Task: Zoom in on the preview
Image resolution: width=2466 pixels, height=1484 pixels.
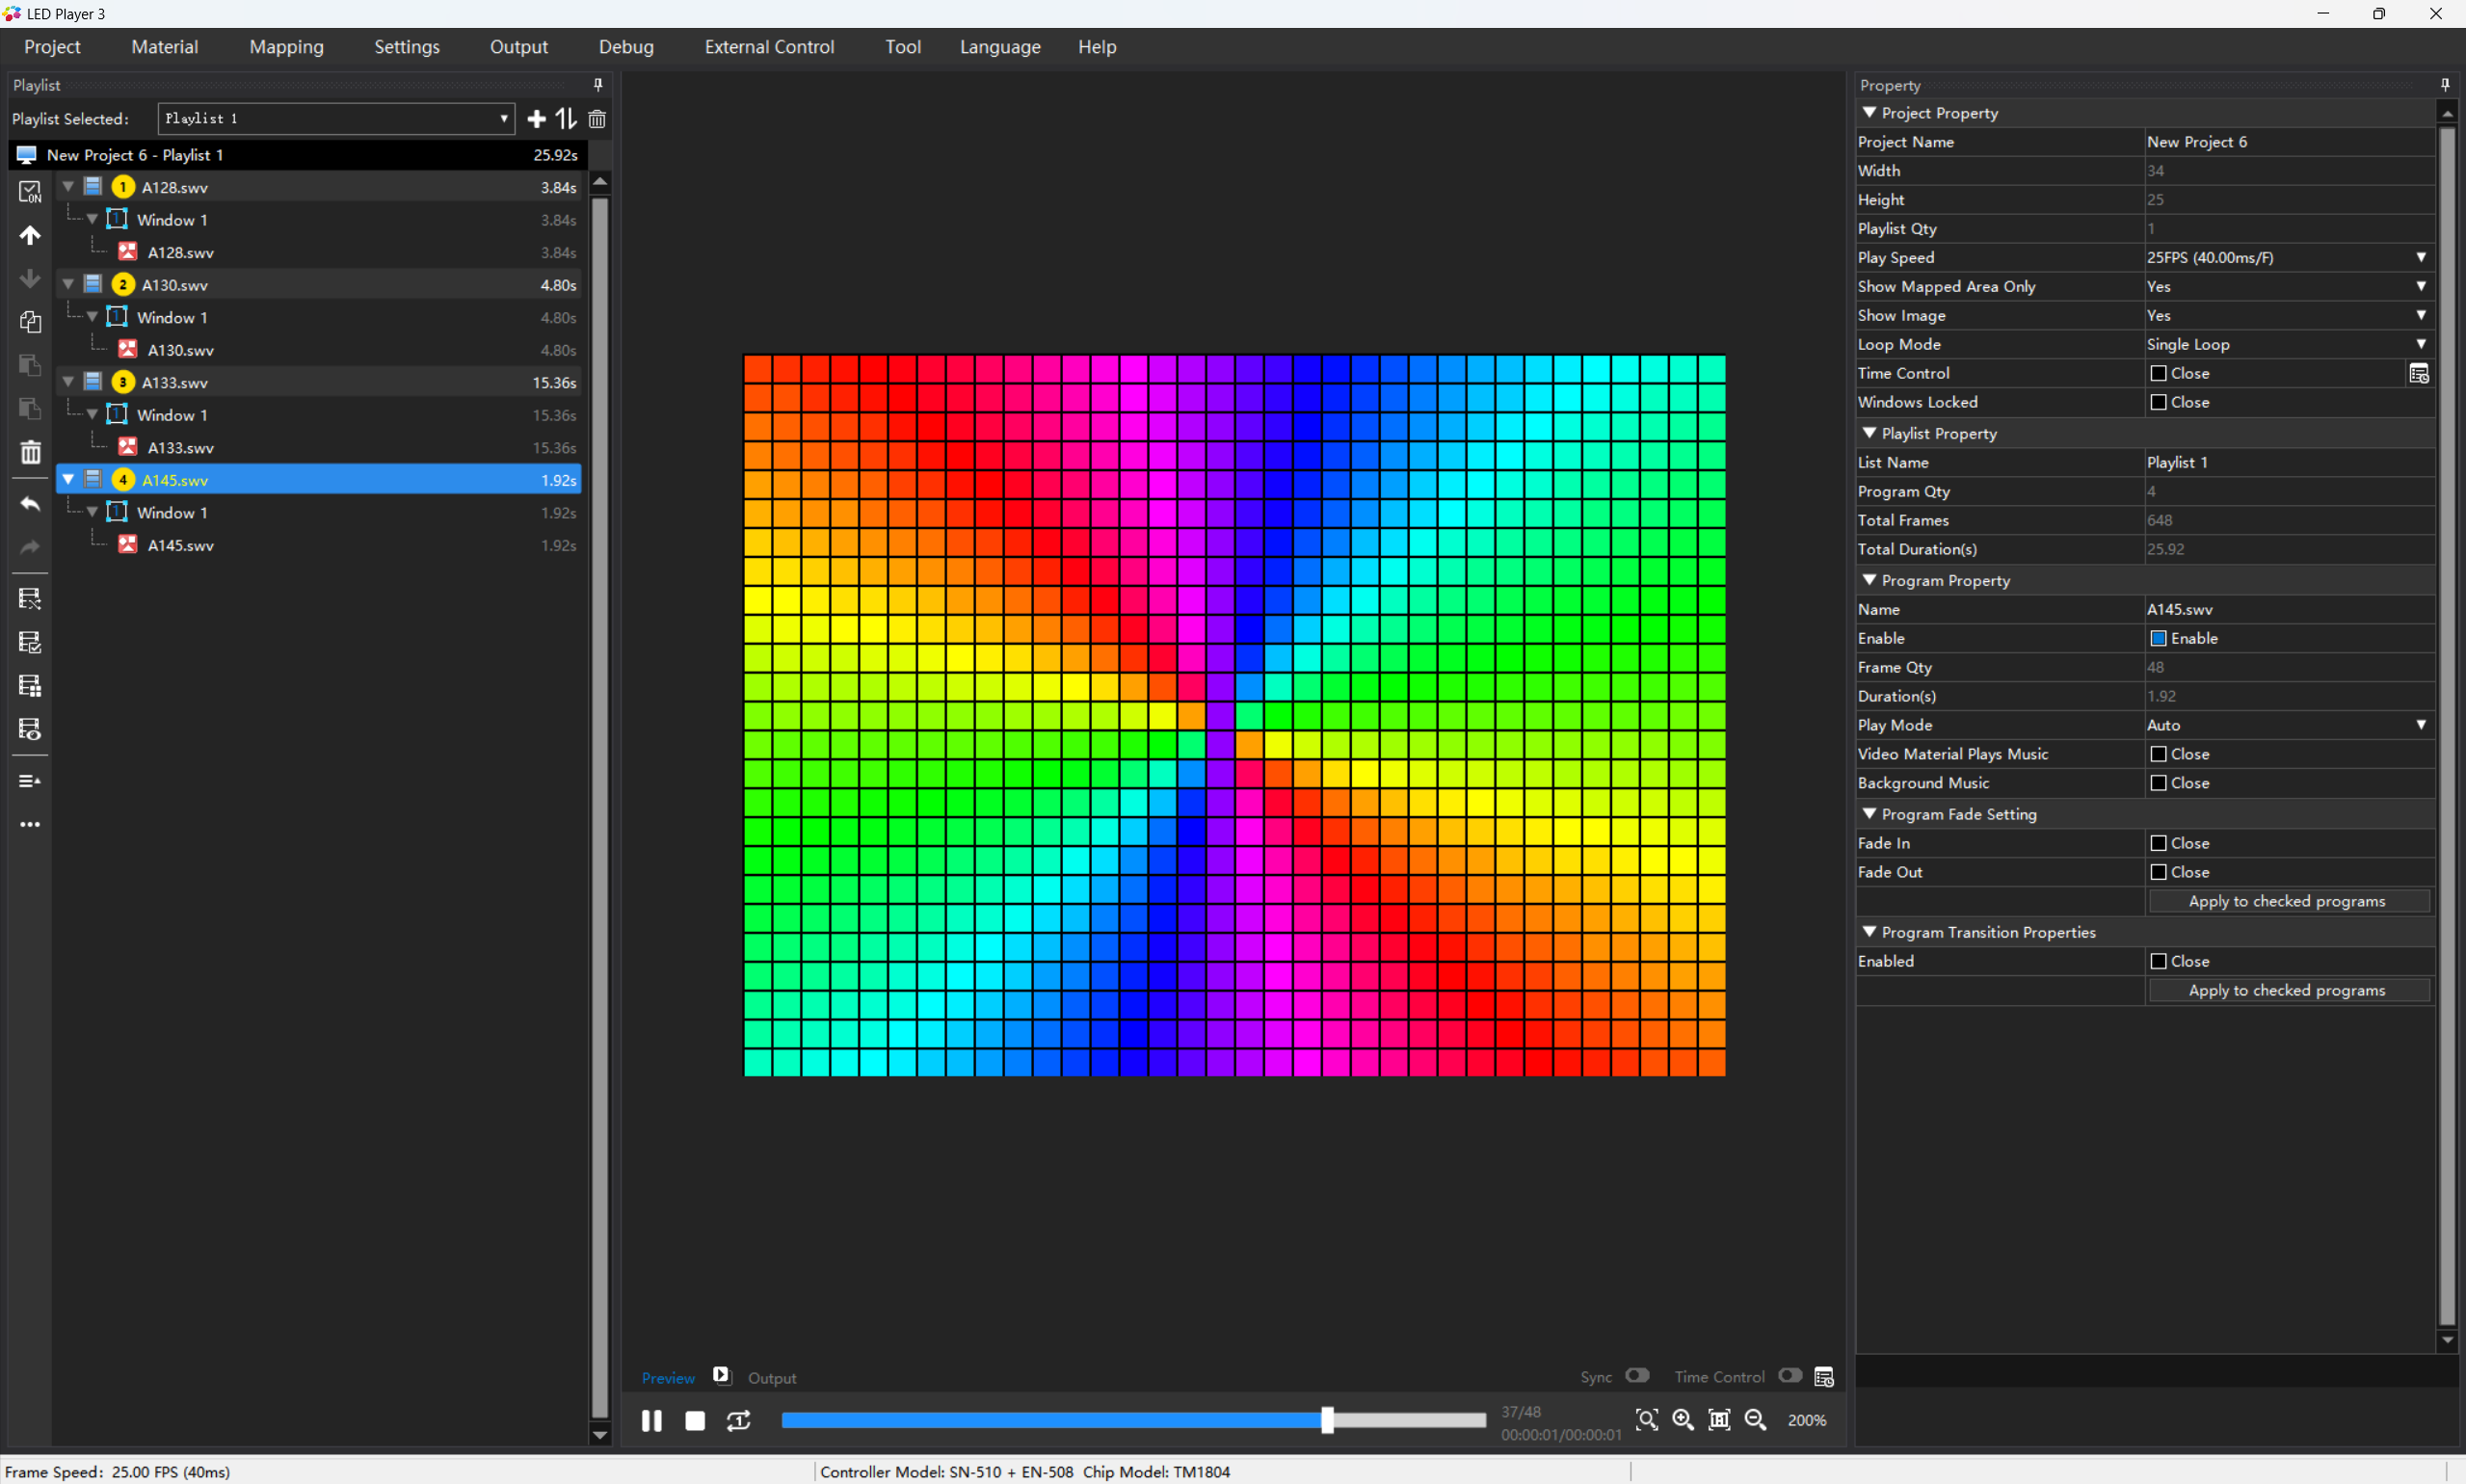Action: point(1683,1420)
